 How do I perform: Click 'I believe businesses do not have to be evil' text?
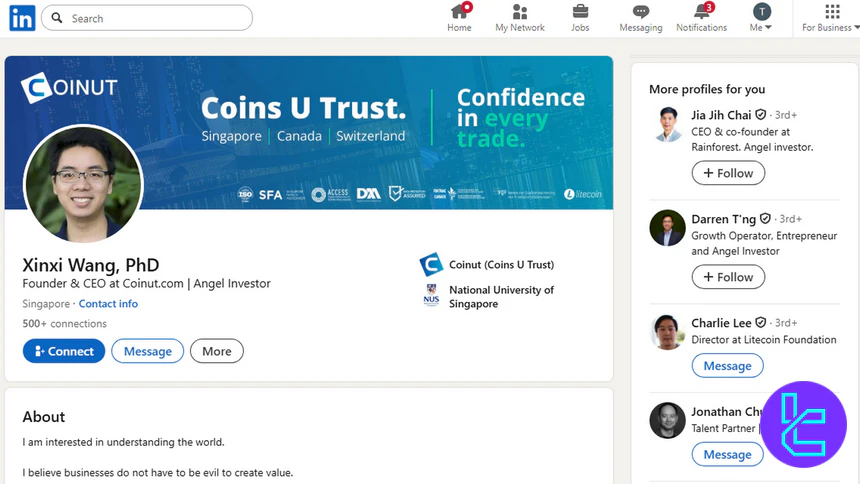[157, 472]
